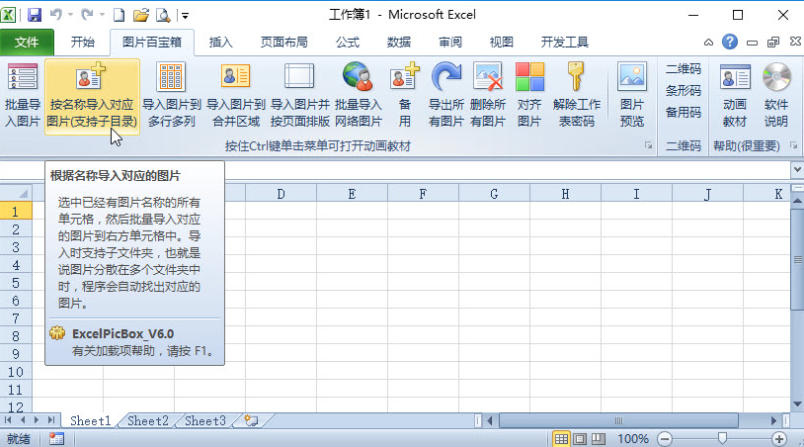Image resolution: width=804 pixels, height=447 pixels.
Task: Expand the formula bar using the chevron
Action: (x=796, y=171)
